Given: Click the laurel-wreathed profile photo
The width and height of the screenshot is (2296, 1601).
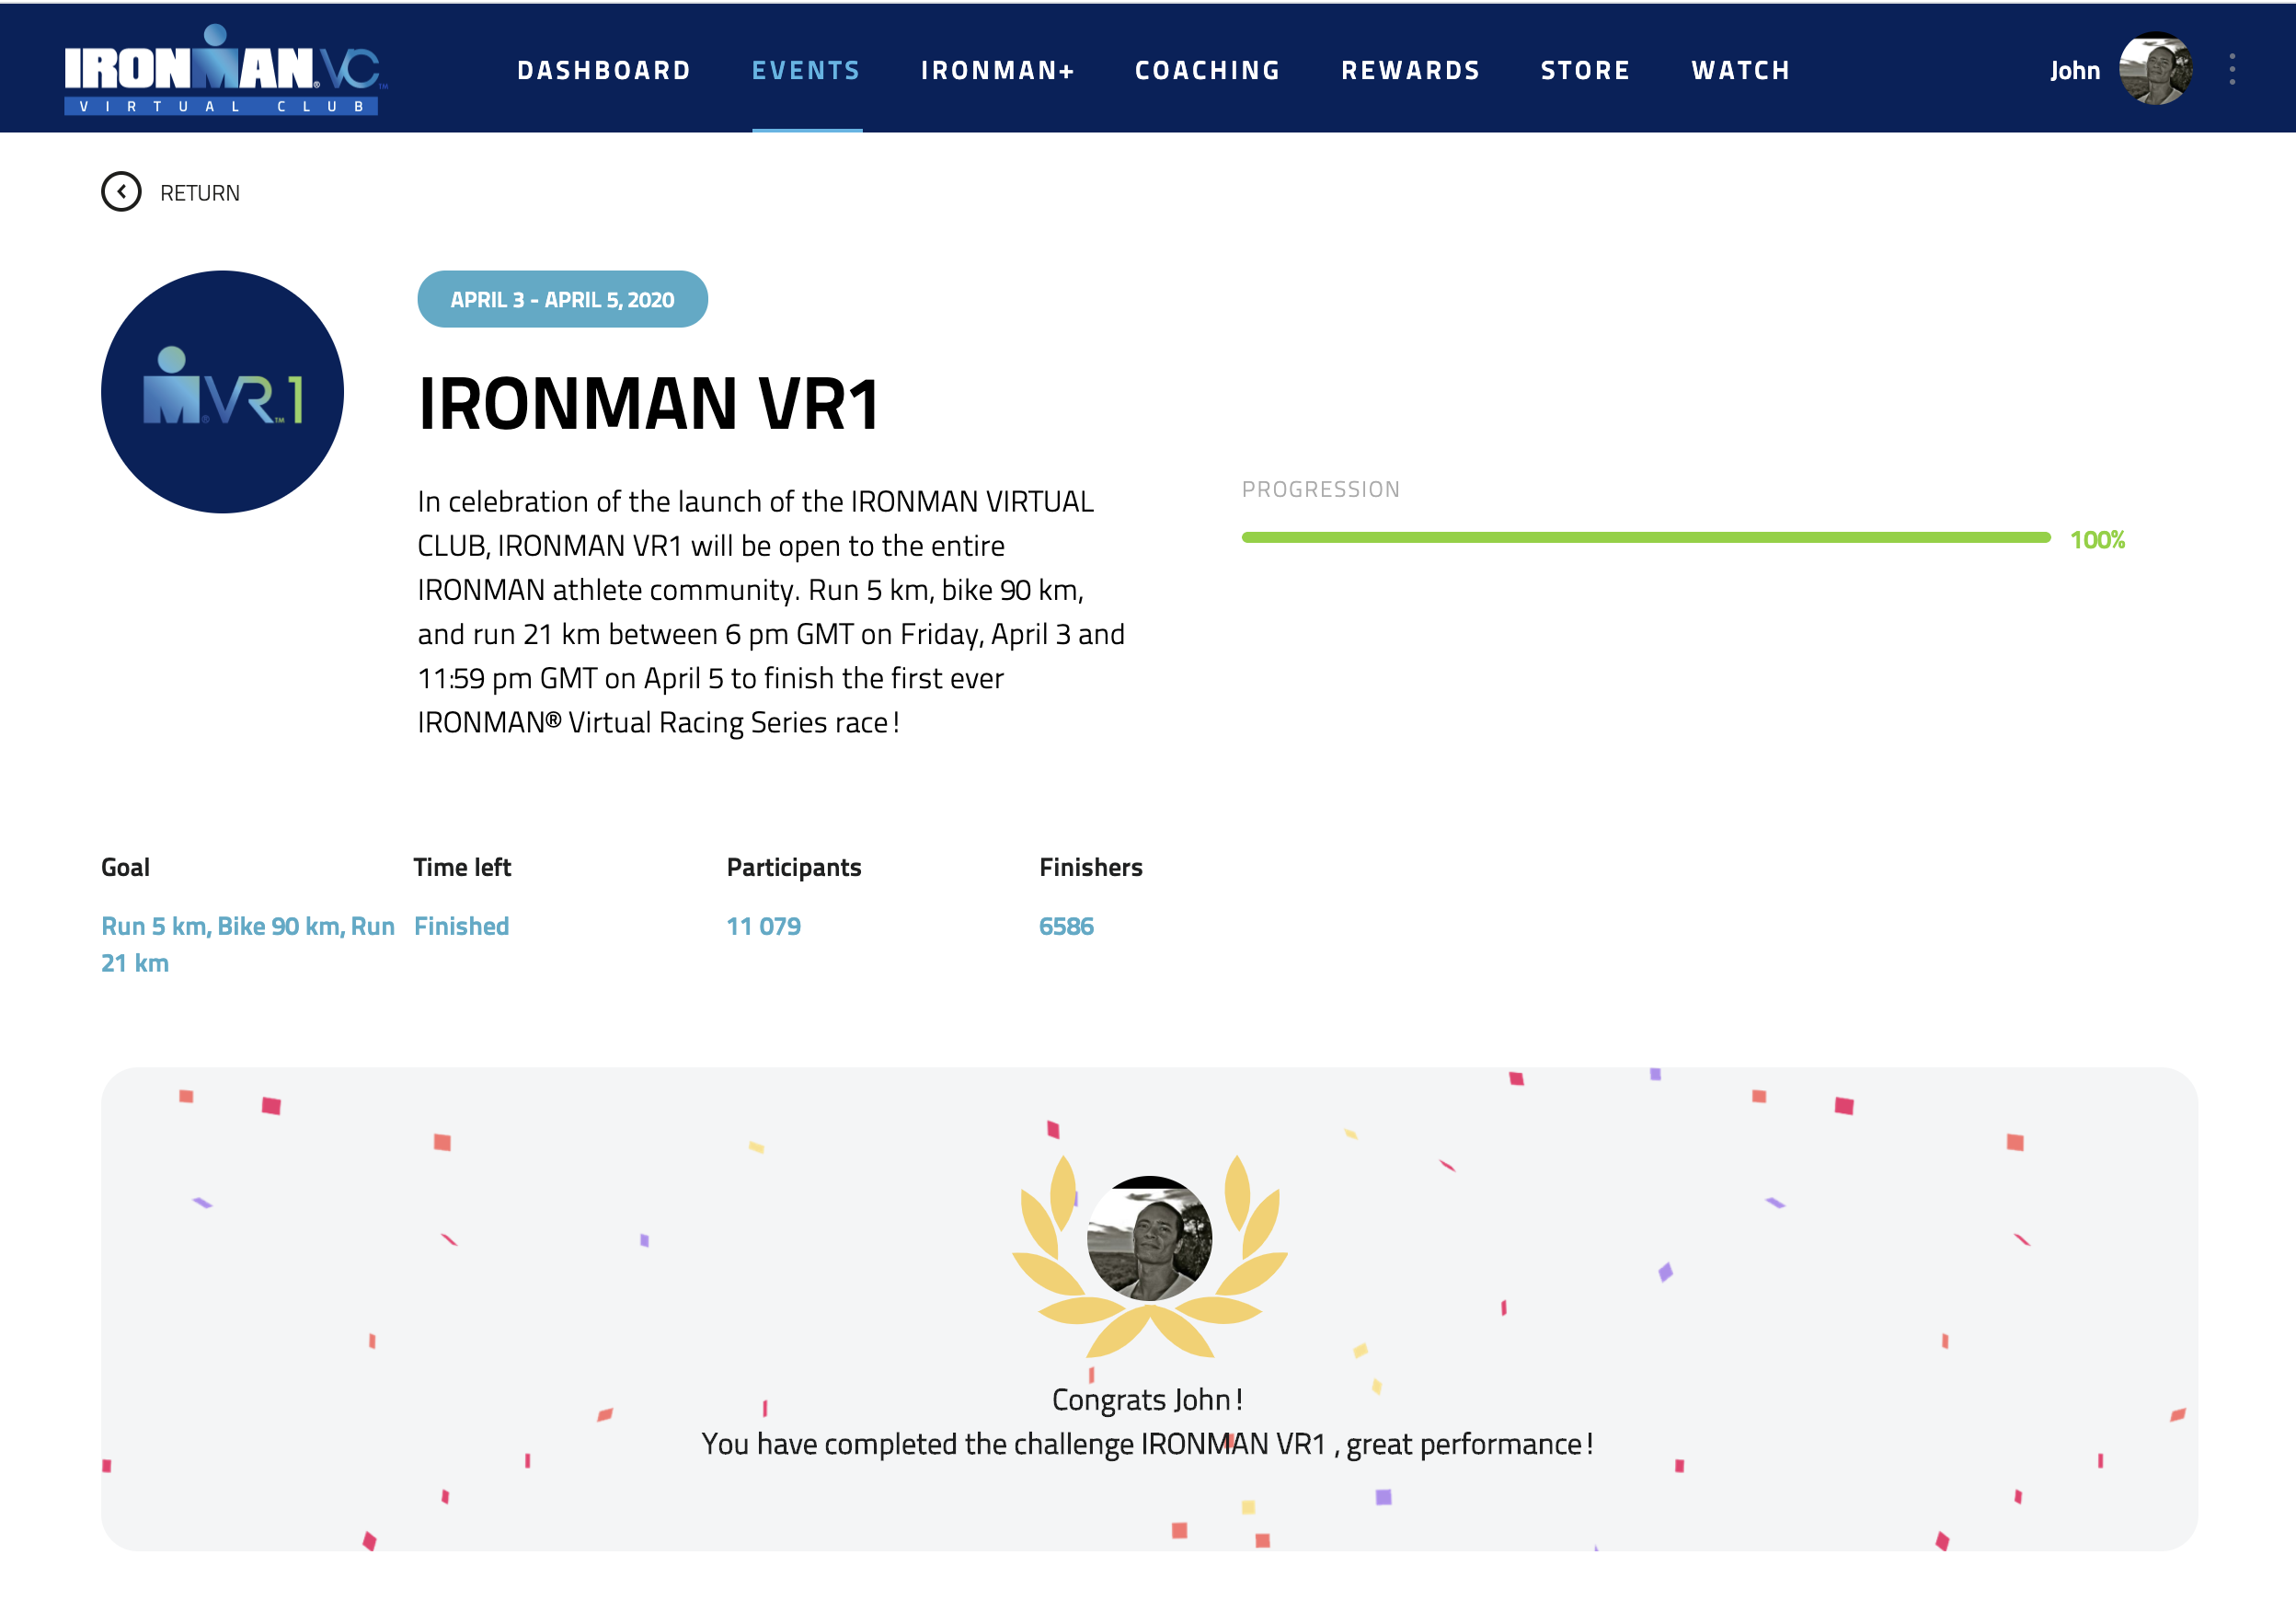Looking at the screenshot, I should point(1149,1240).
